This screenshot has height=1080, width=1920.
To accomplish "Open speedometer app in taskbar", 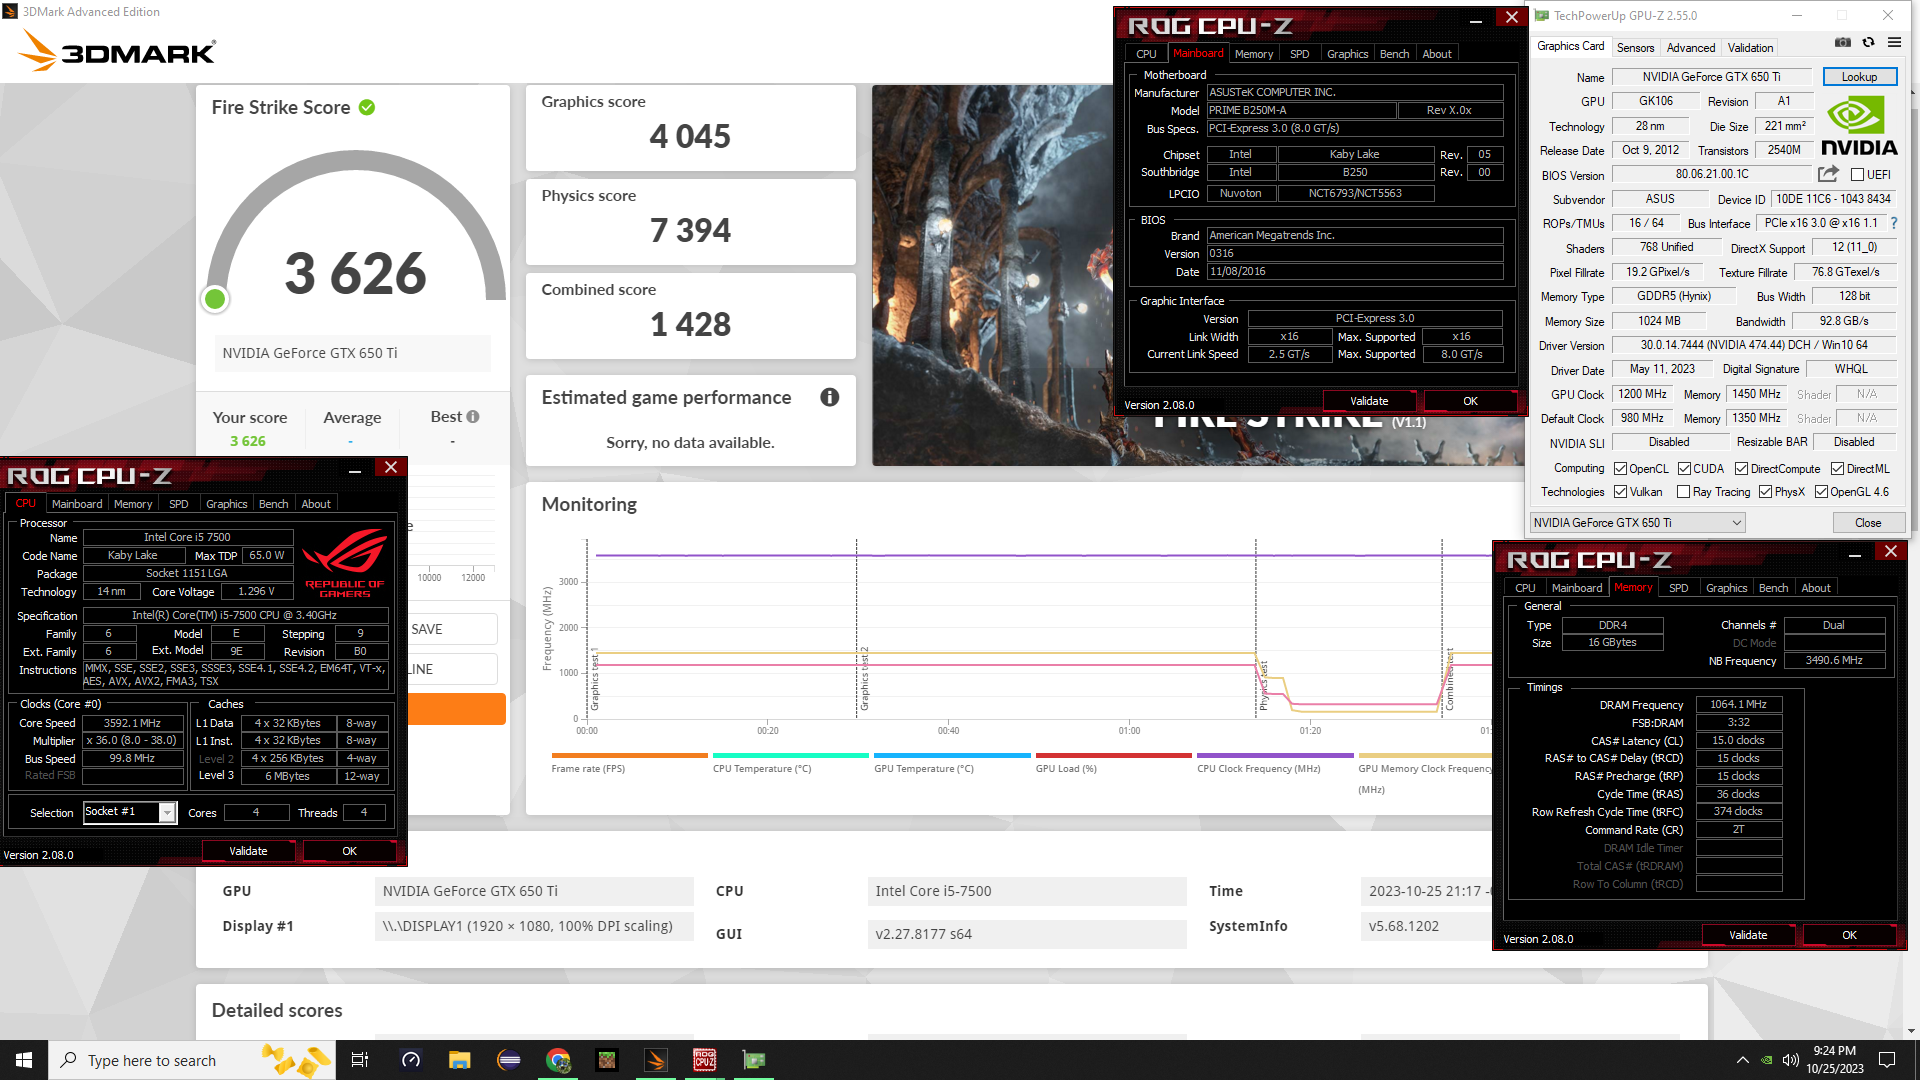I will click(x=411, y=1060).
